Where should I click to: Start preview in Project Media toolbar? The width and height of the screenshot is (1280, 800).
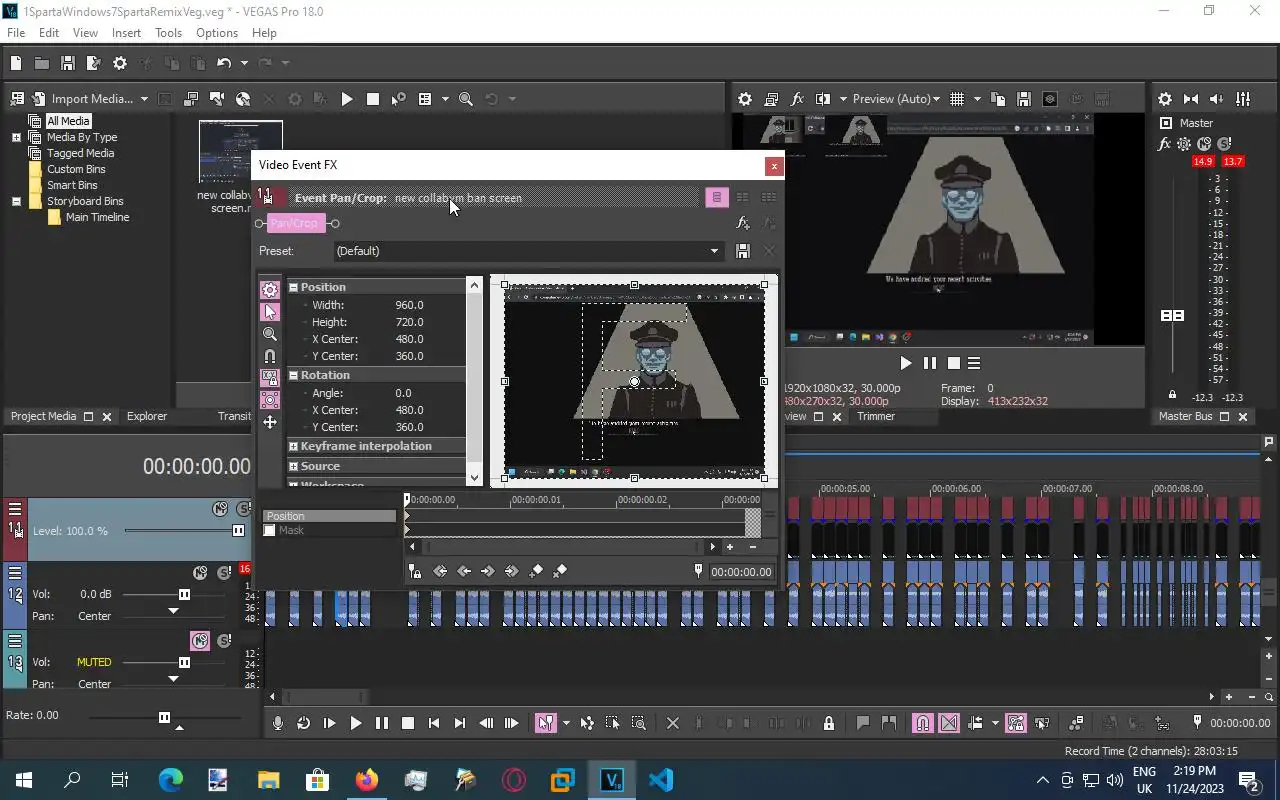[x=347, y=99]
